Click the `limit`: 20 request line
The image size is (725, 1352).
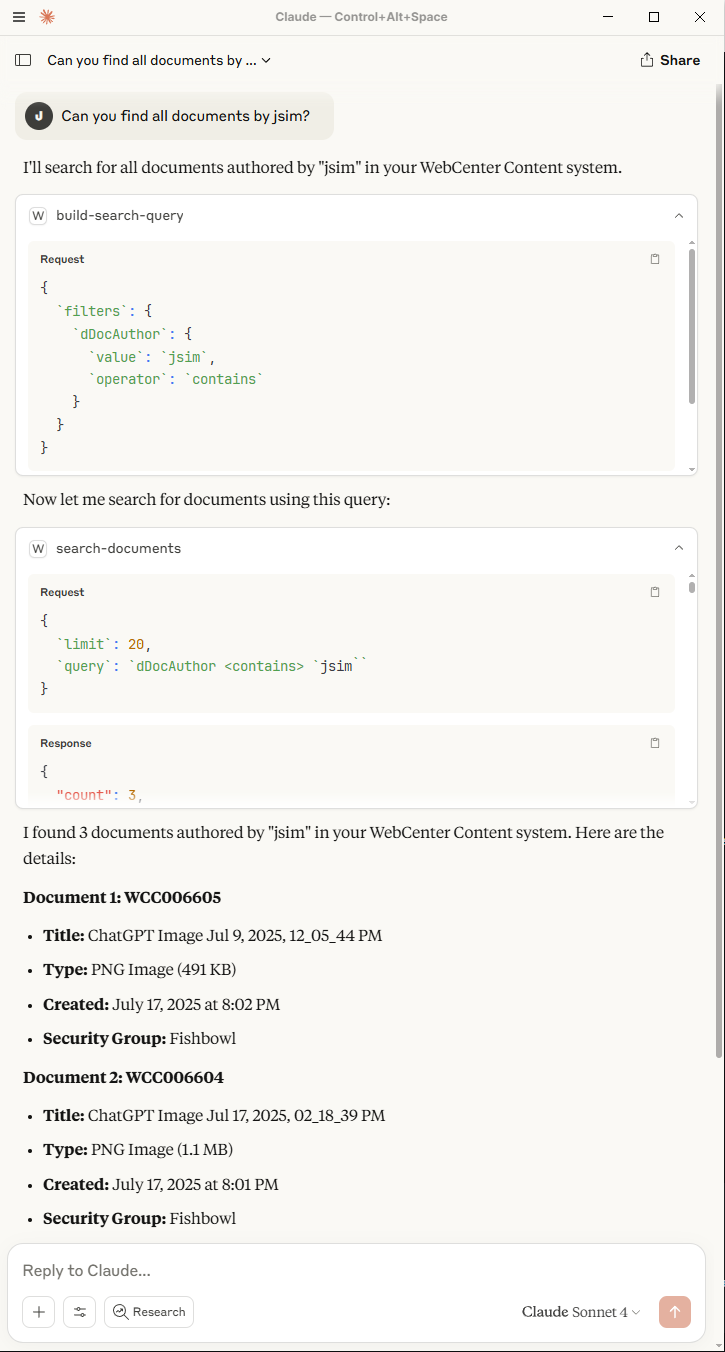(104, 643)
